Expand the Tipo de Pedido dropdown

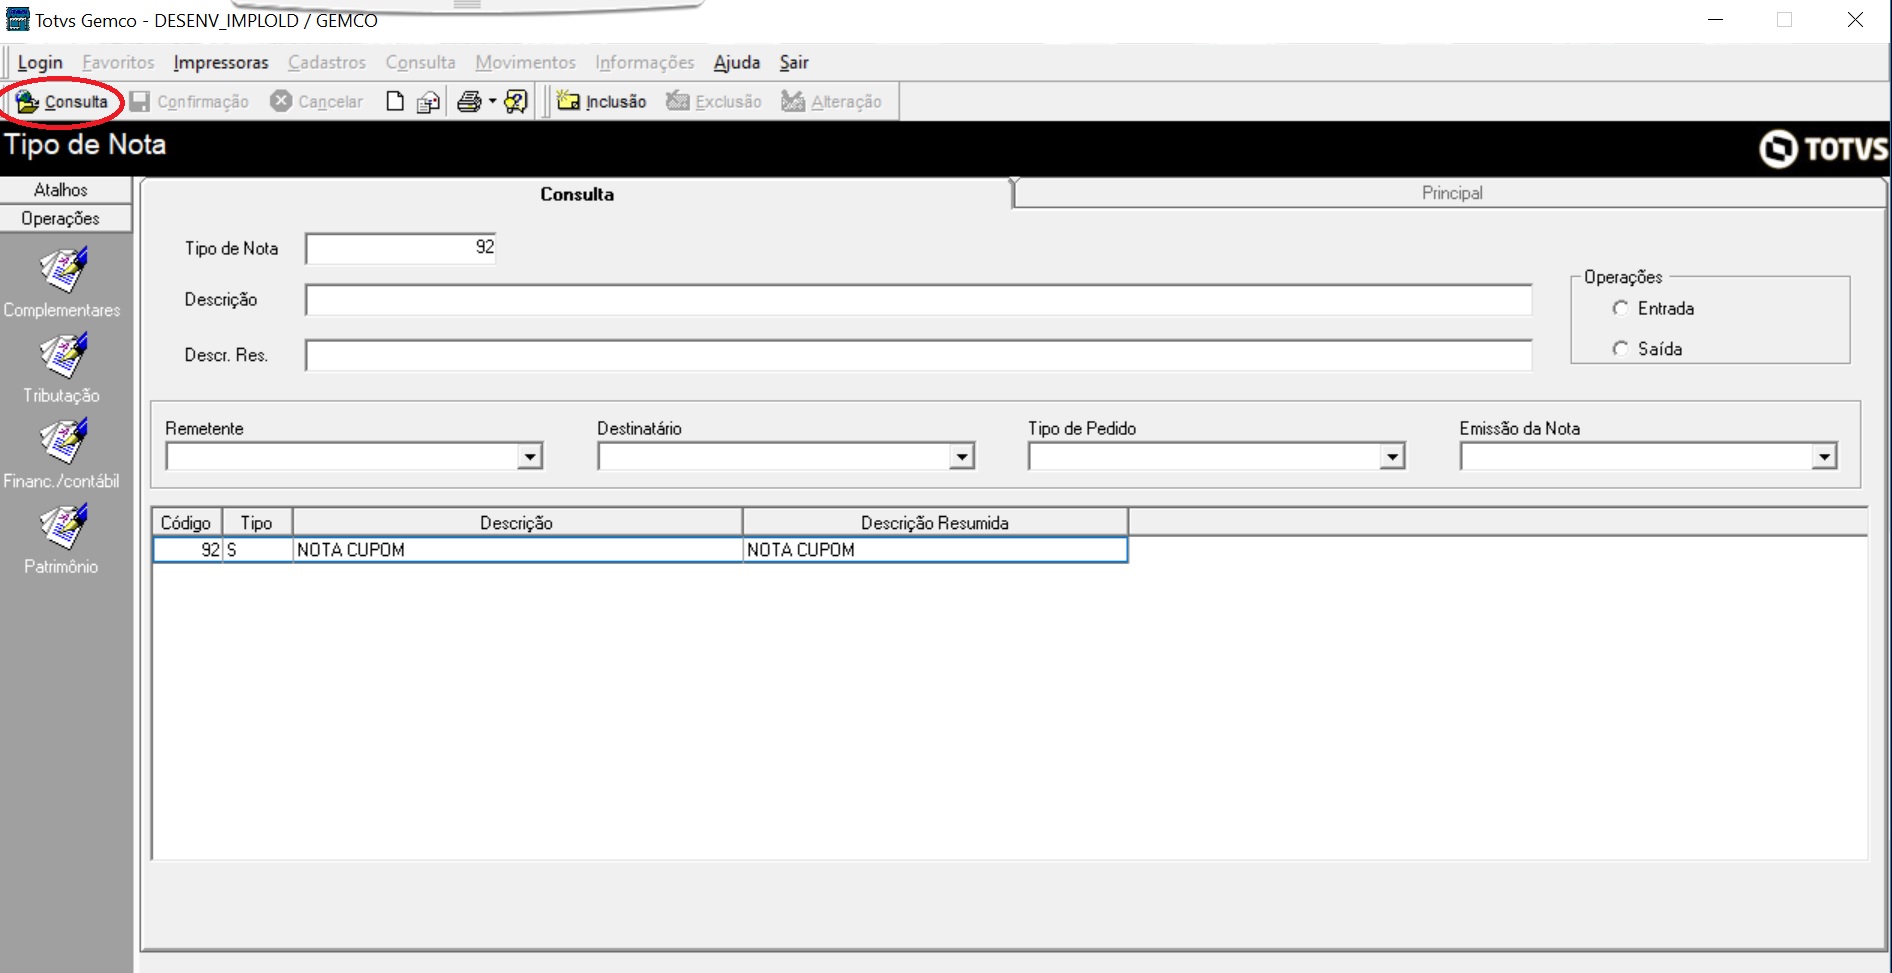pyautogui.click(x=1392, y=457)
